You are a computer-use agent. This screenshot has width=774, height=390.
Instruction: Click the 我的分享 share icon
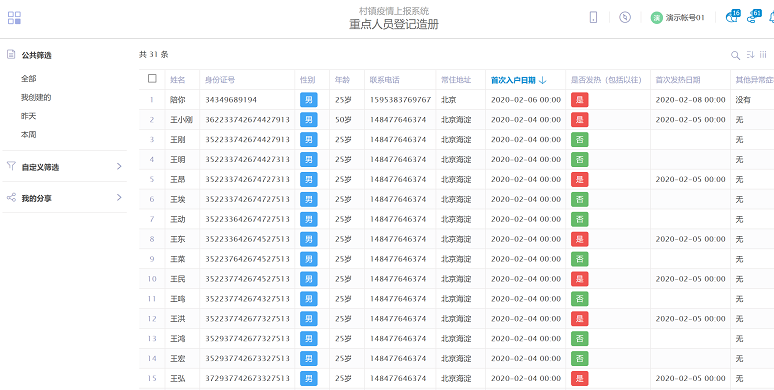(11, 197)
